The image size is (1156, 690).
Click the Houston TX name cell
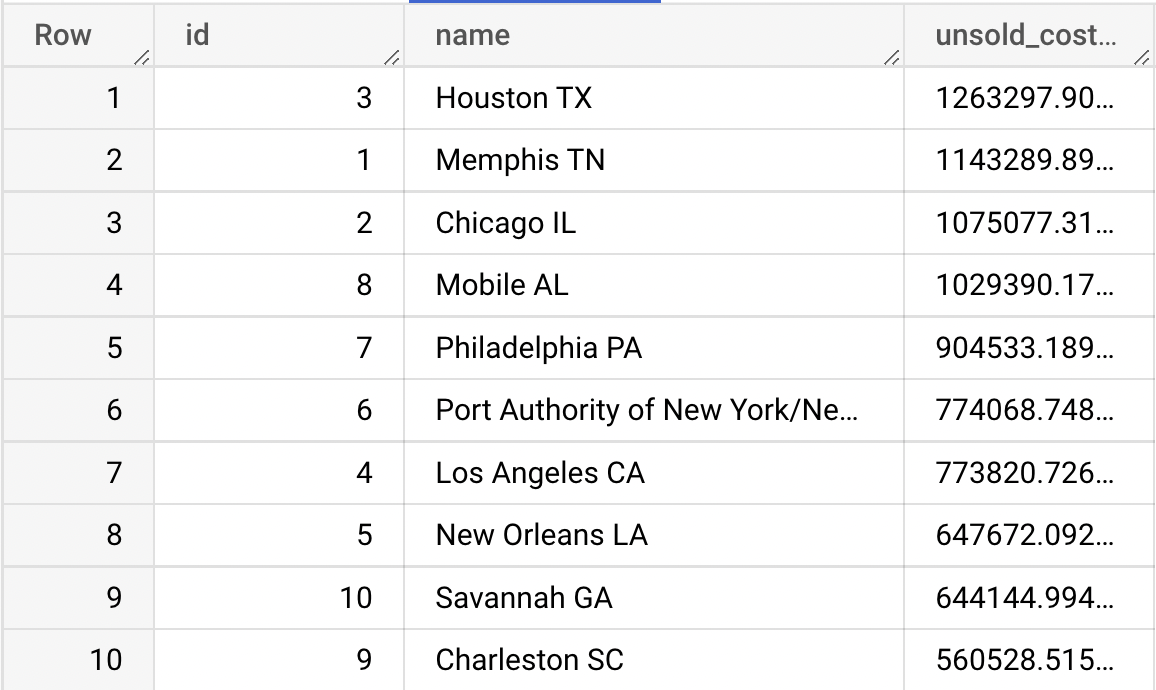point(514,98)
